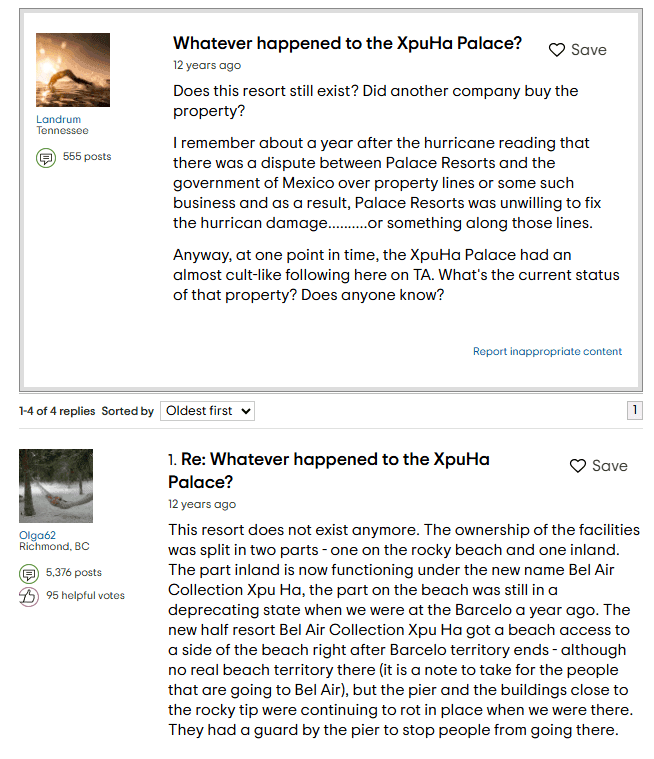654x759 pixels.
Task: Click the heart icon on reply 1
Action: pyautogui.click(x=577, y=466)
